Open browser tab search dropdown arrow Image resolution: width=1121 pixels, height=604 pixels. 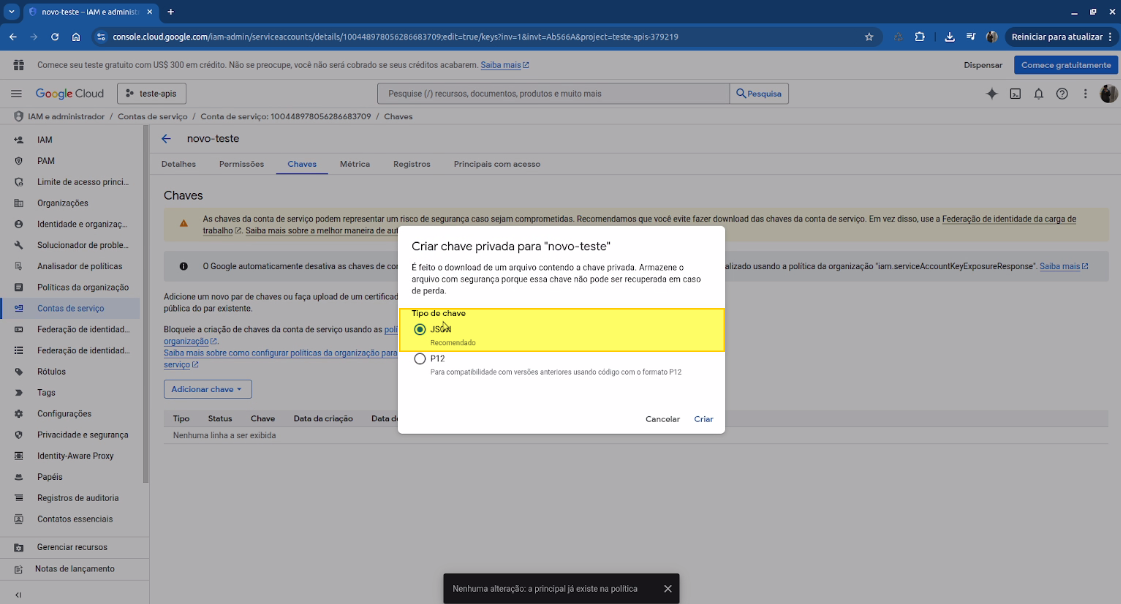click(11, 11)
